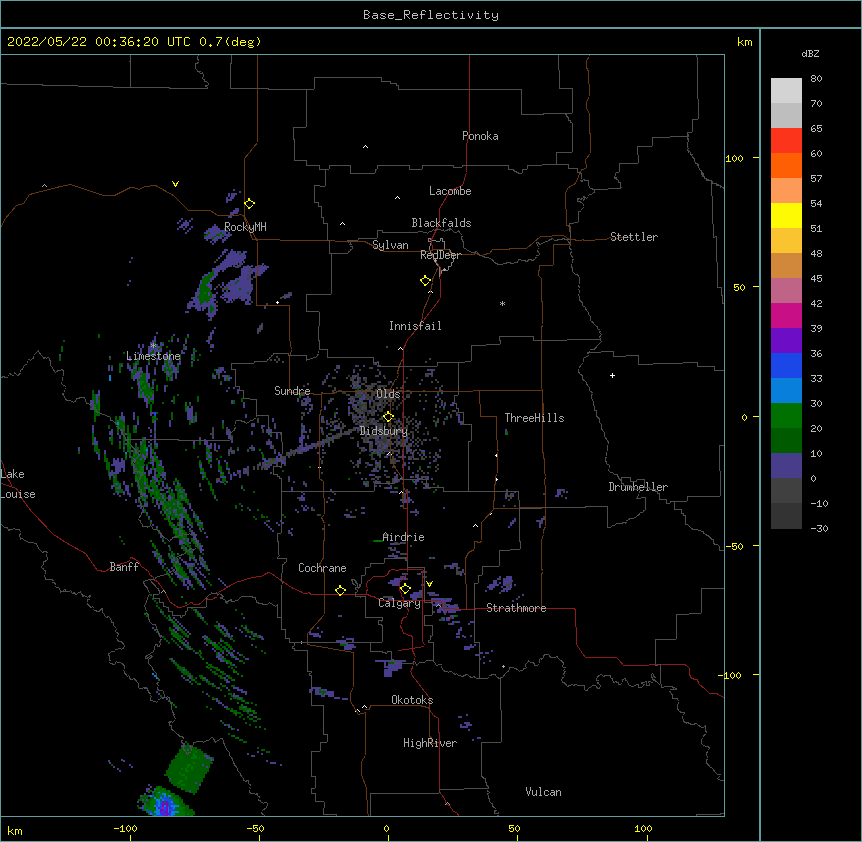Click the Okotoks label
The height and width of the screenshot is (842, 862).
(412, 700)
